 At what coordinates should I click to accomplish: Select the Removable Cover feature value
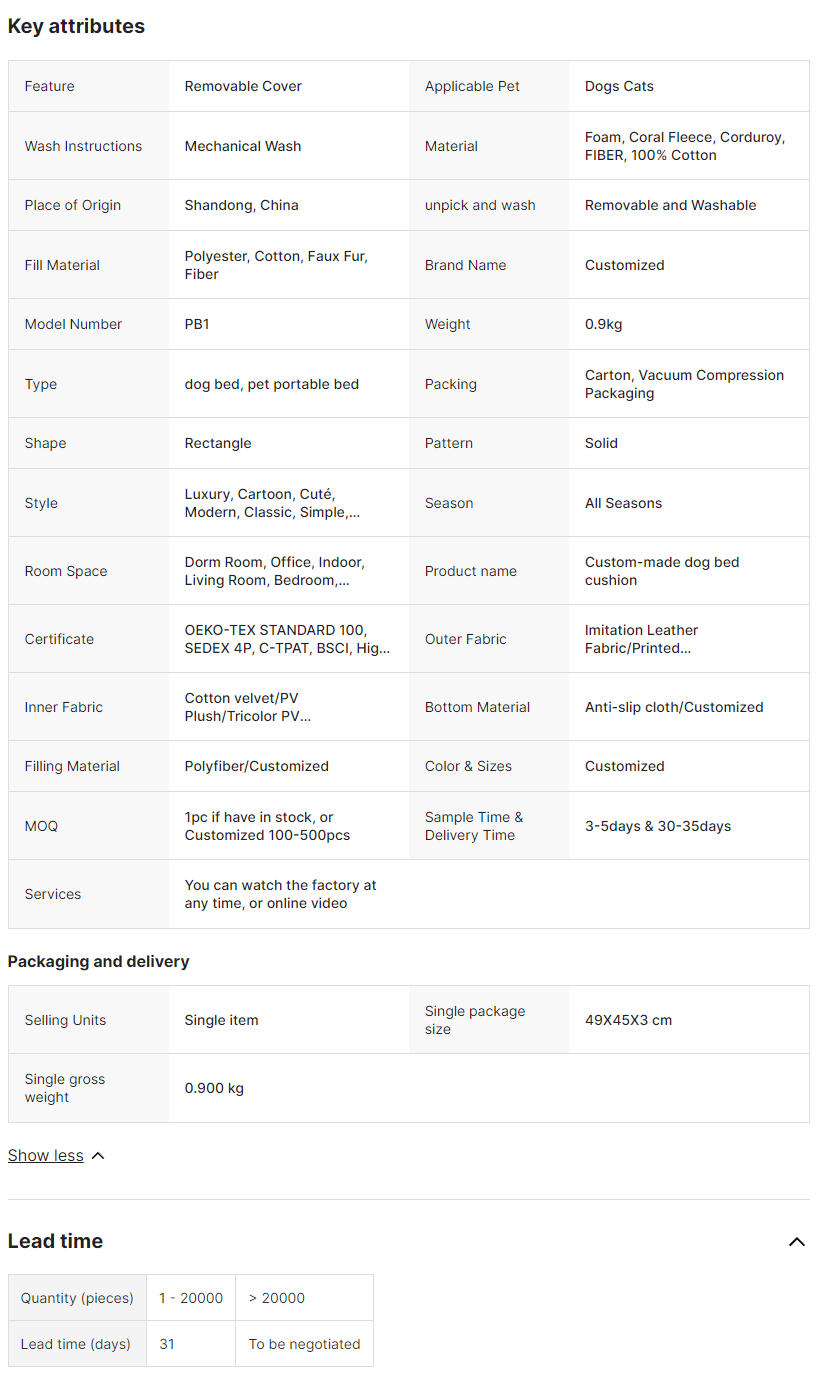243,86
